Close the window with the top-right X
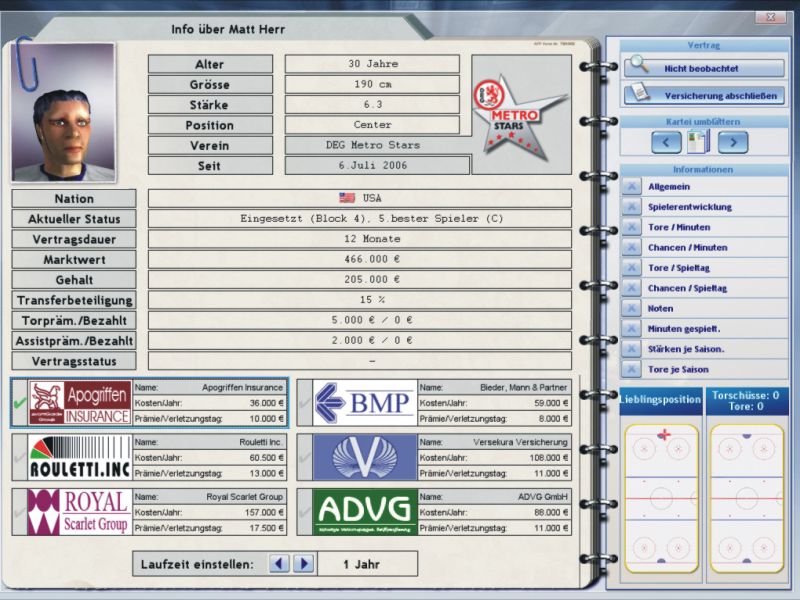The width and height of the screenshot is (800, 600). tap(770, 17)
